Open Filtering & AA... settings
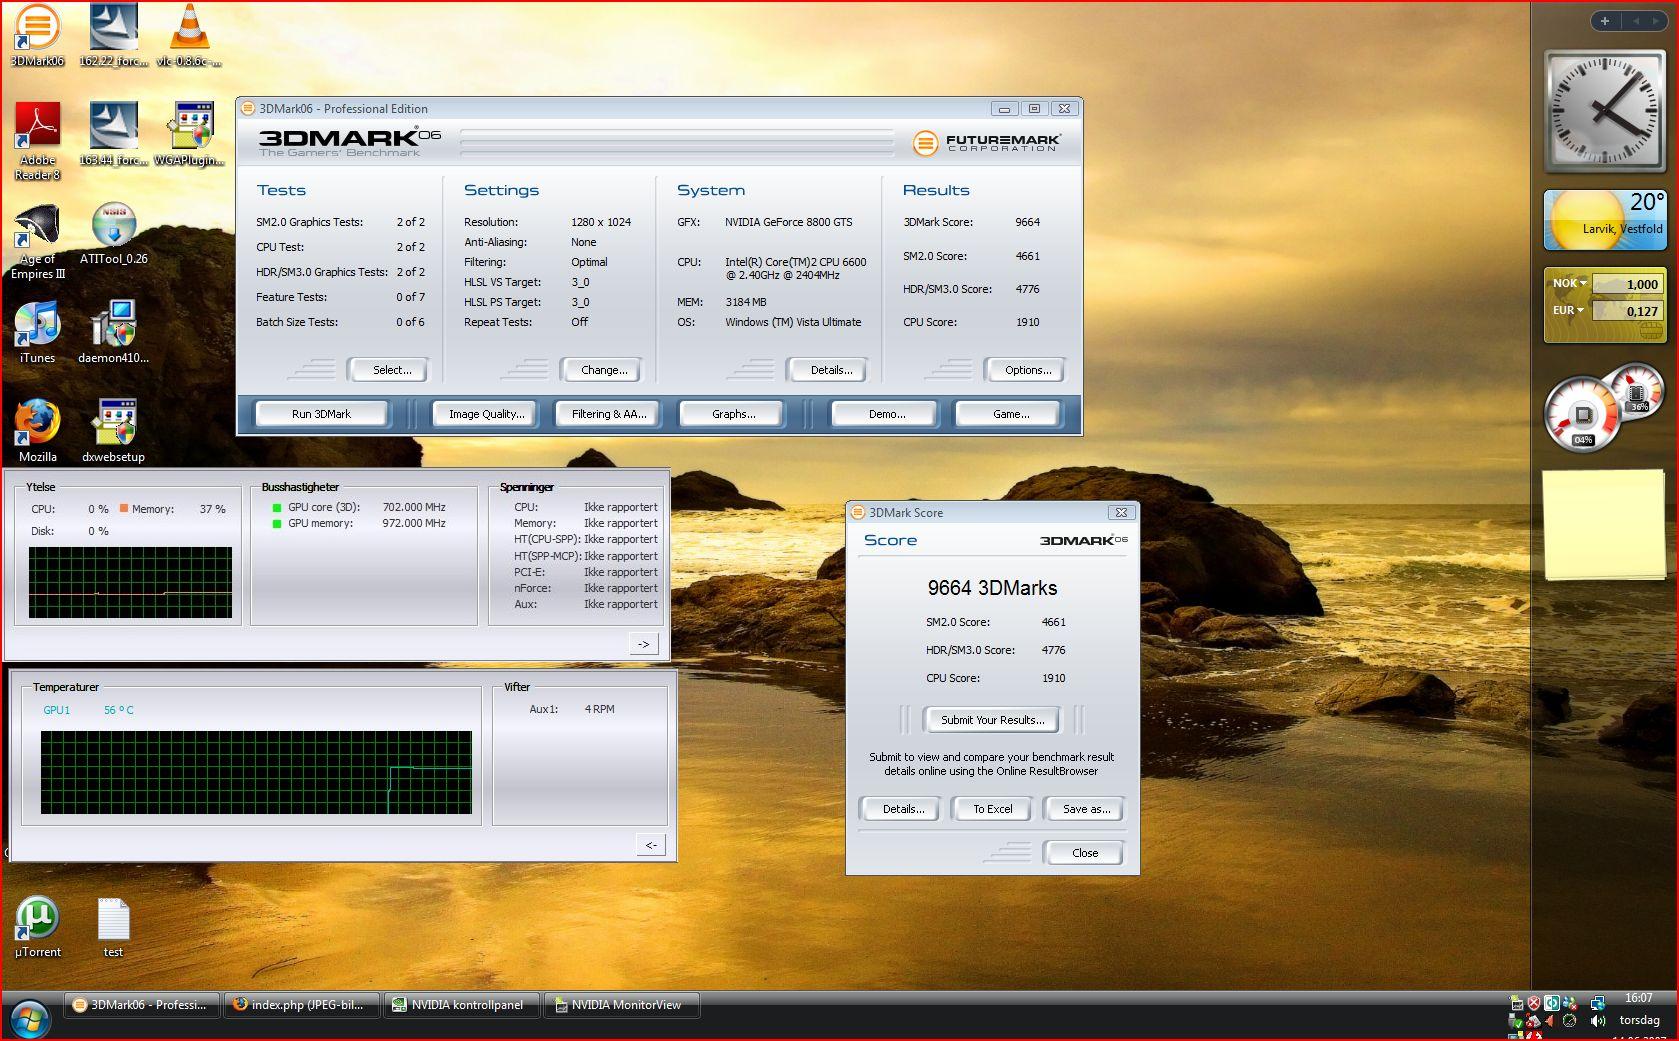Image resolution: width=1679 pixels, height=1041 pixels. coord(609,414)
